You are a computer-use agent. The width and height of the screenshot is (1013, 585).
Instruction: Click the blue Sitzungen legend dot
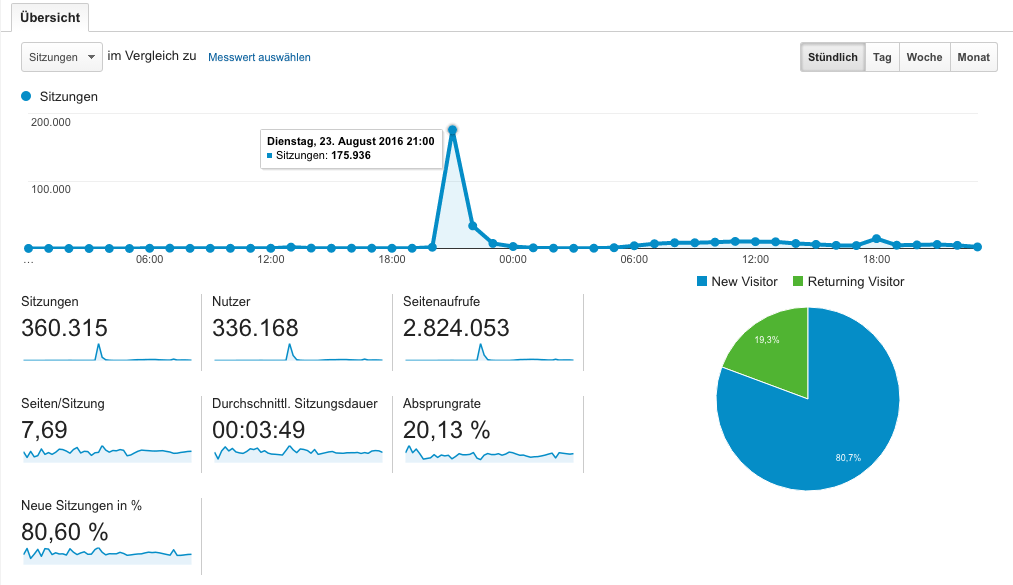click(26, 97)
